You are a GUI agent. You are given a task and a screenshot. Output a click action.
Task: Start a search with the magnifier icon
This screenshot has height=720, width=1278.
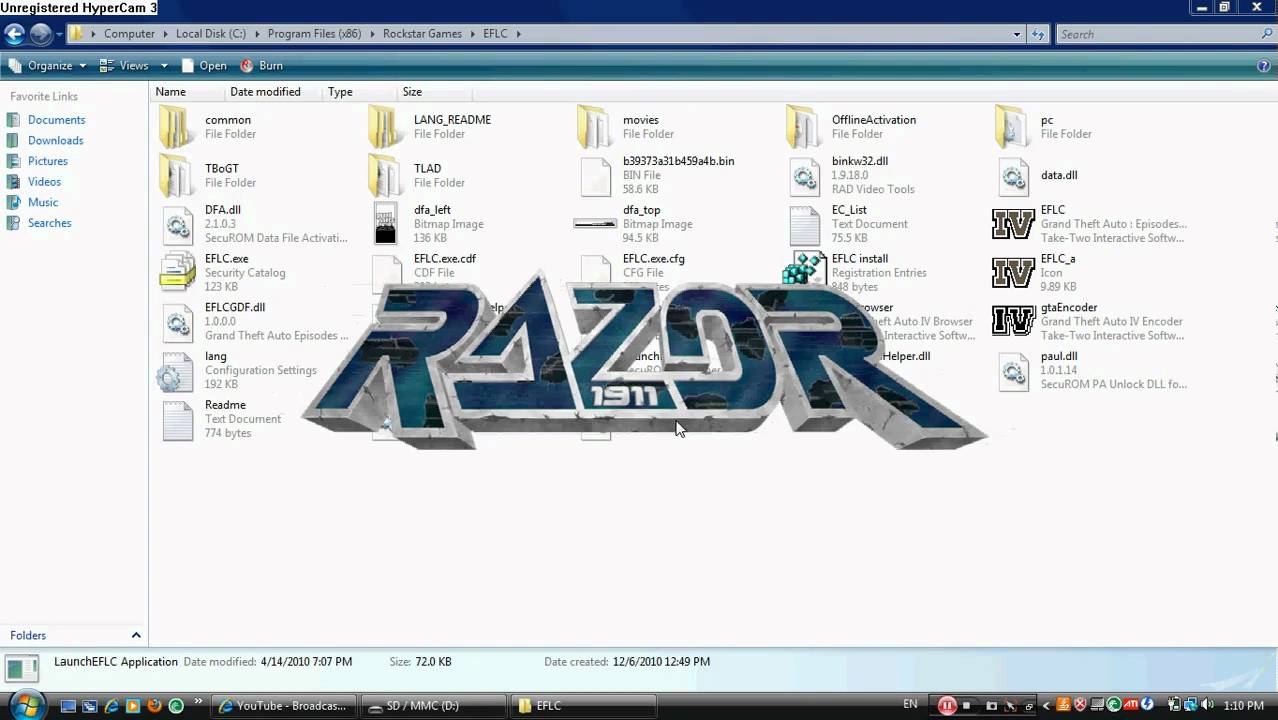point(1267,34)
